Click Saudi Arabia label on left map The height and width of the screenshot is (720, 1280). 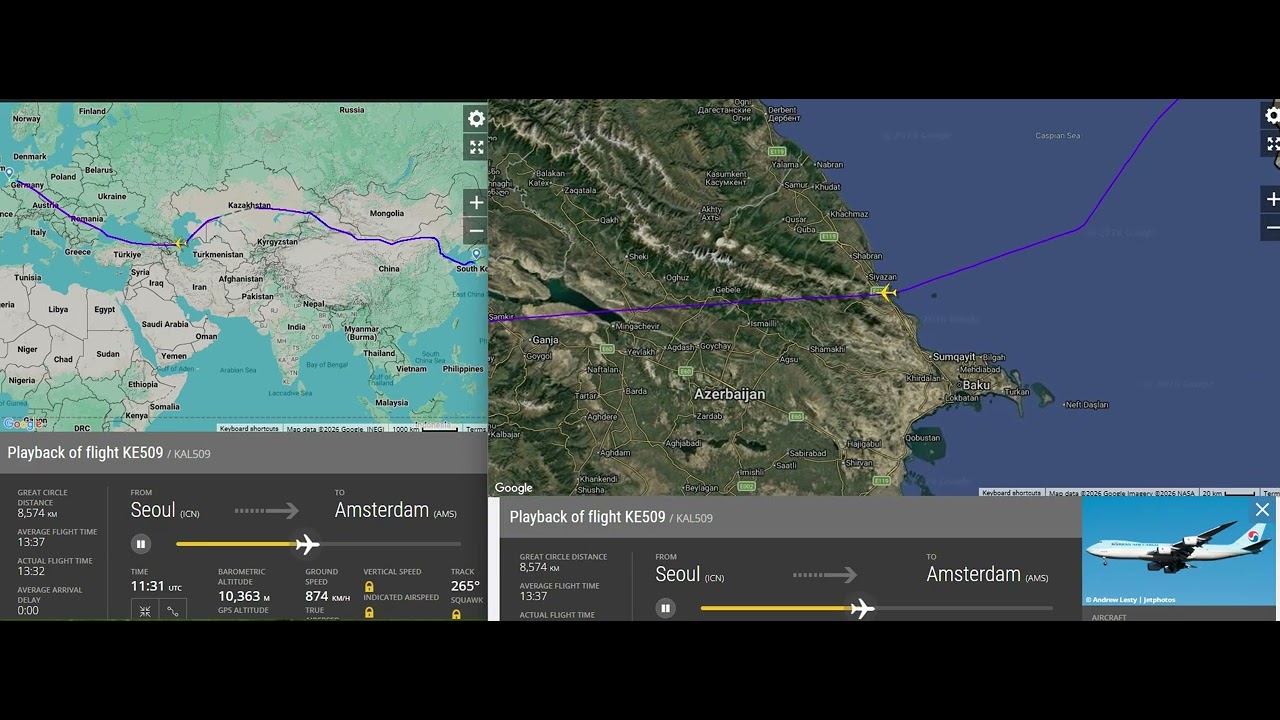pos(165,324)
